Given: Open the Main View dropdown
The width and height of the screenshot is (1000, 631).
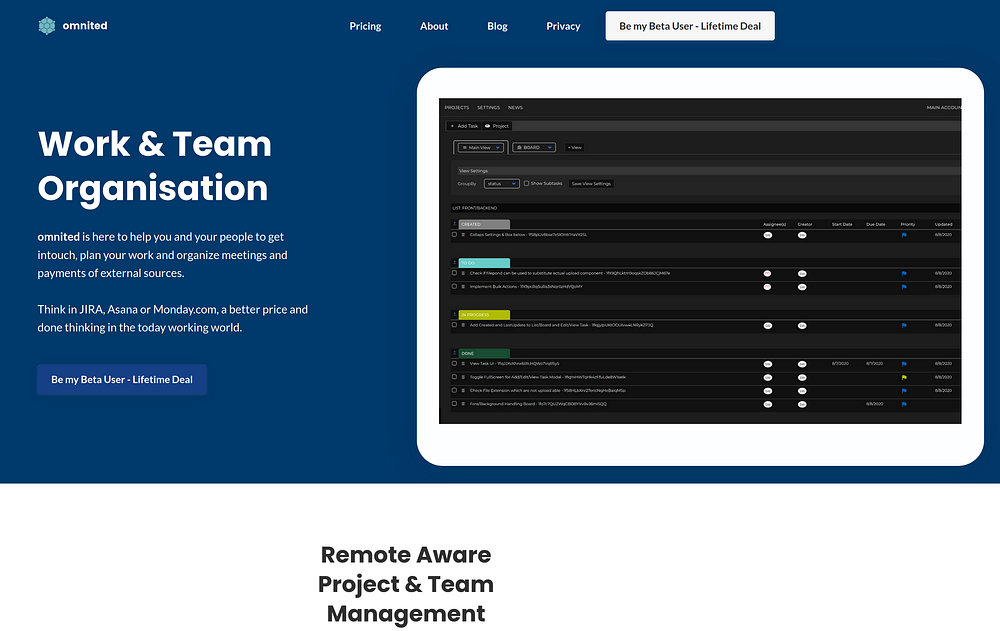Looking at the screenshot, I should 481,147.
